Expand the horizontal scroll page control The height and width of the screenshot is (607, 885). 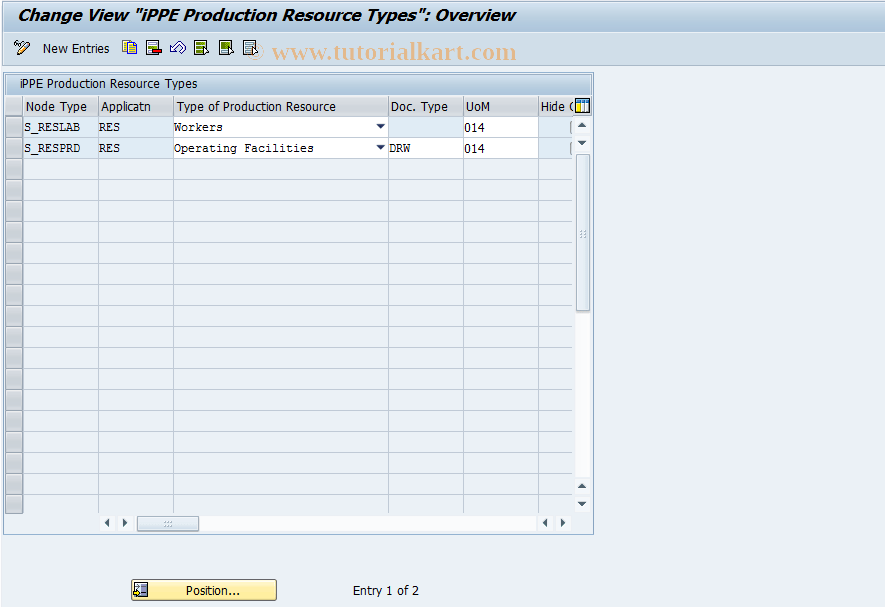166,523
